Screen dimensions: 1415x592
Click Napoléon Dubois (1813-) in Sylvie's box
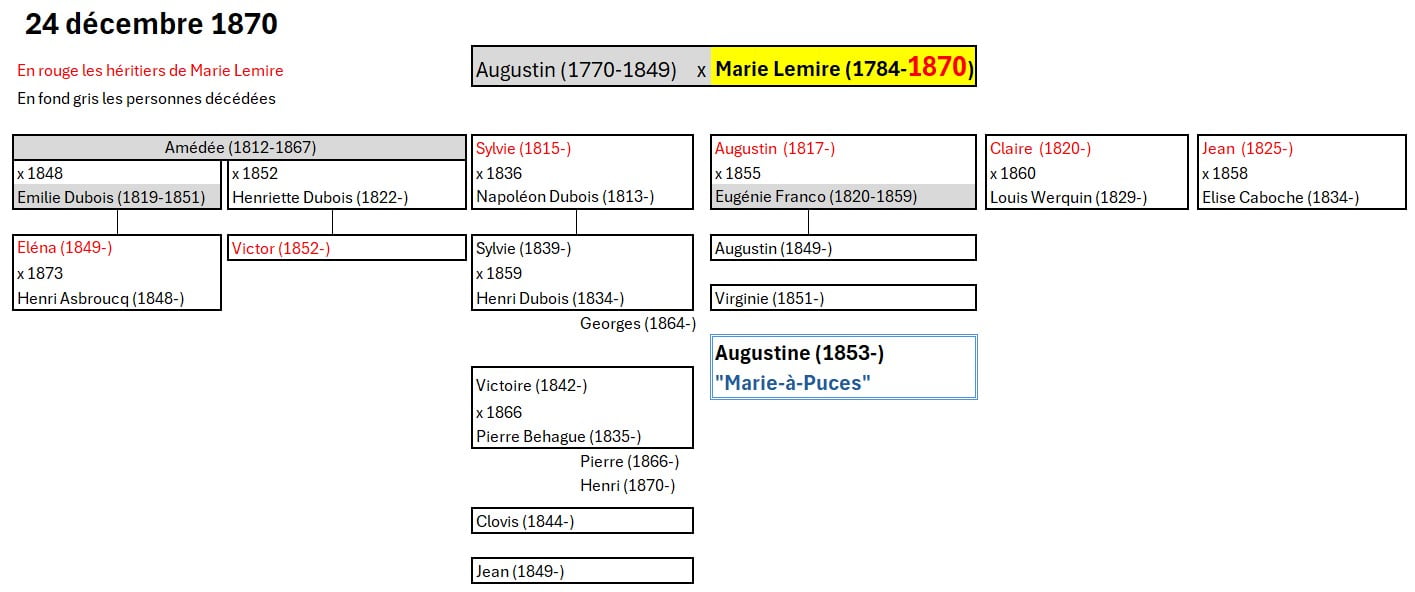pos(565,197)
